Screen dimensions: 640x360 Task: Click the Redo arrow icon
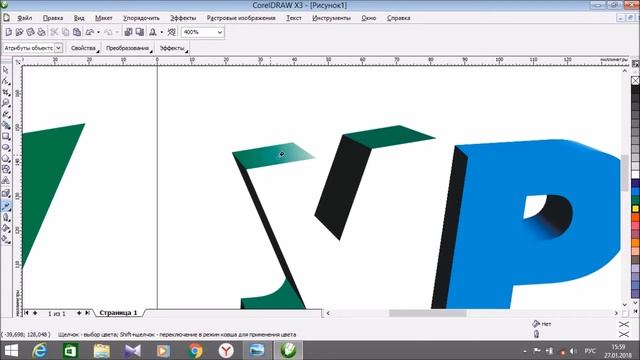point(108,32)
